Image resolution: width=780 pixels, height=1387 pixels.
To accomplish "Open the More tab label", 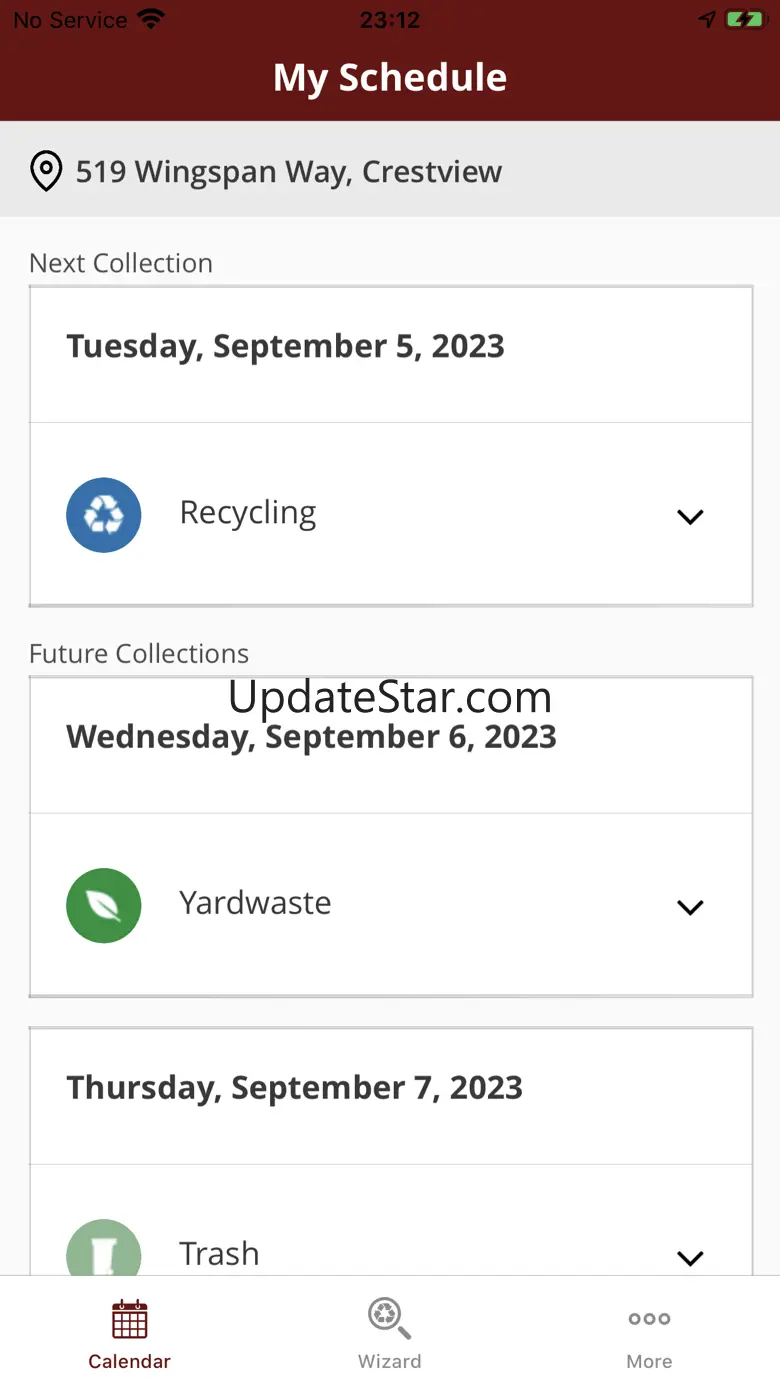I will click(649, 1361).
